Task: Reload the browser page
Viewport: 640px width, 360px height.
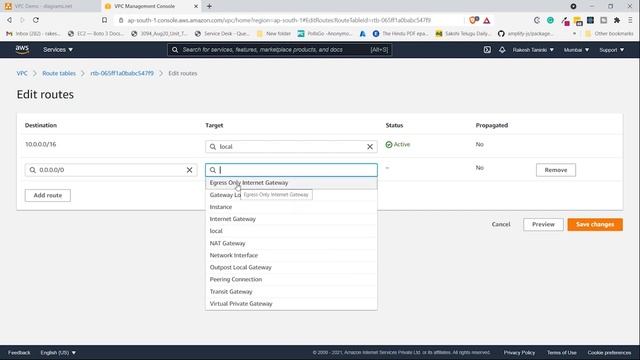Action: (x=36, y=20)
